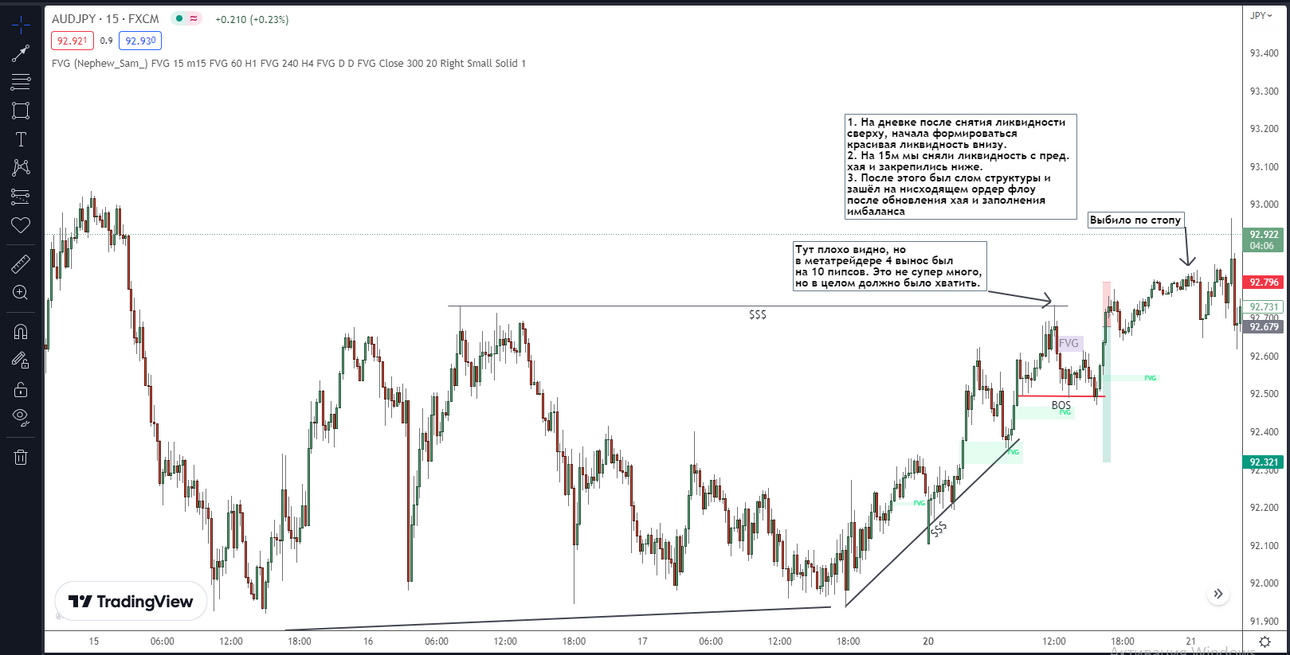Viewport: 1290px width, 655px height.
Task: Click the green 92.321 price axis label
Action: (1263, 462)
